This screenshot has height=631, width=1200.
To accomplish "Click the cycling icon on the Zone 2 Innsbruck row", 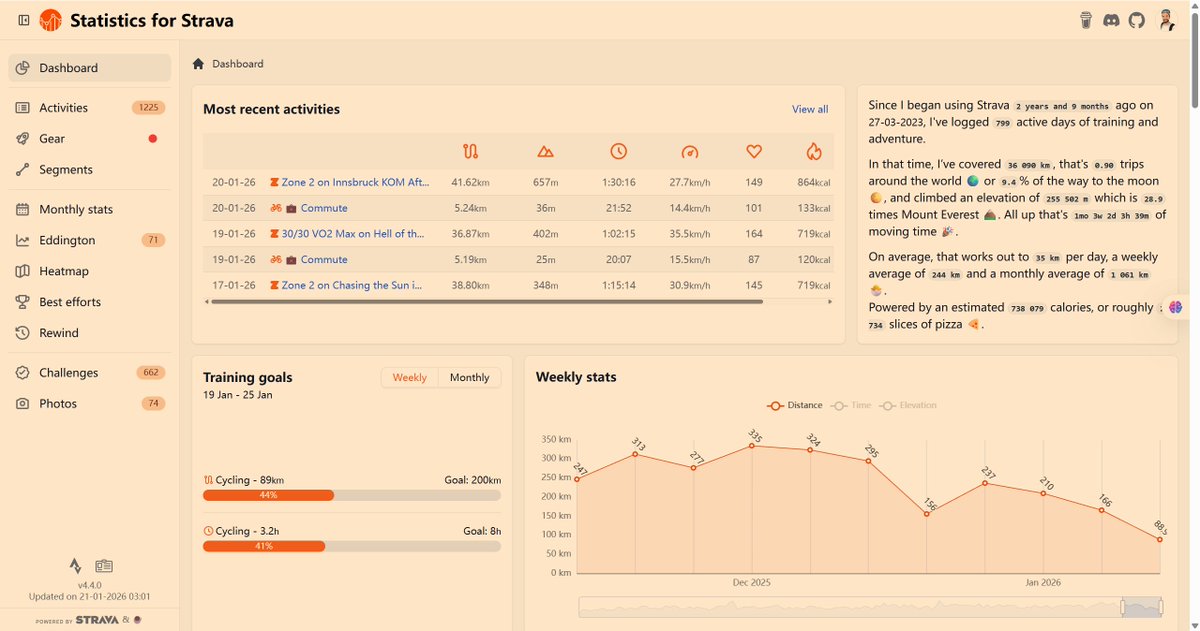I will [x=274, y=182].
